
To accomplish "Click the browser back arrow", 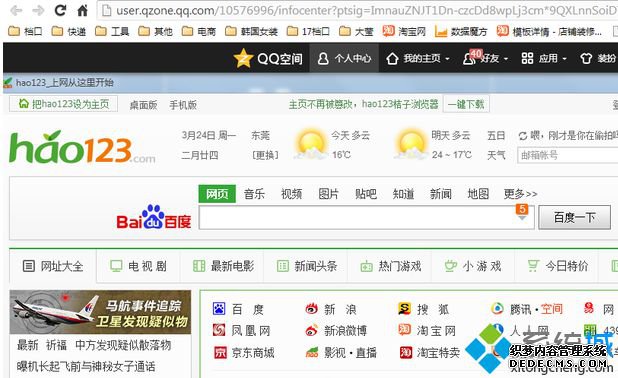I will pyautogui.click(x=16, y=11).
